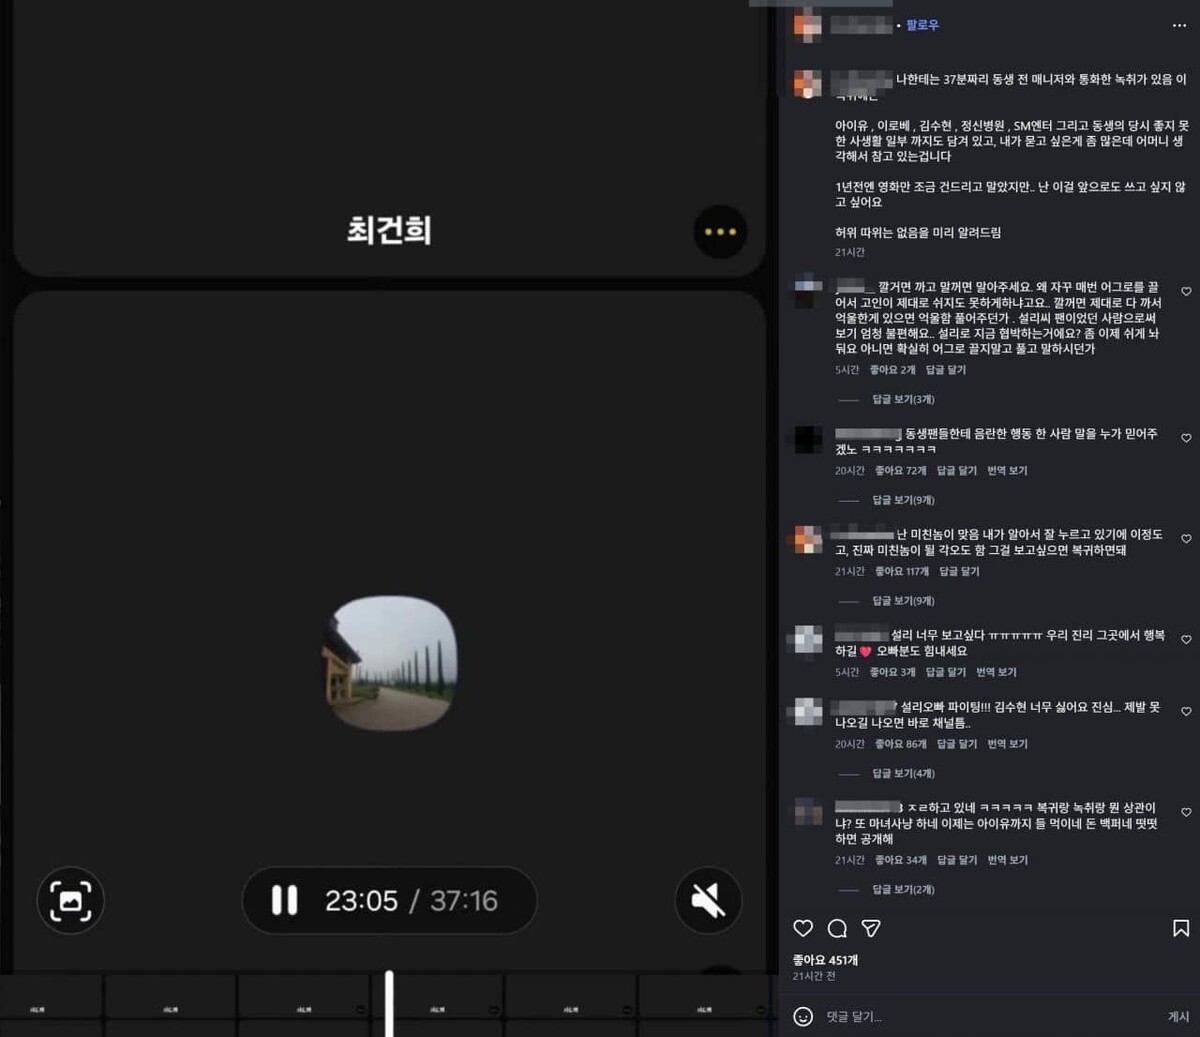
Task: Click the comment bubble icon under the post
Action: click(x=837, y=928)
